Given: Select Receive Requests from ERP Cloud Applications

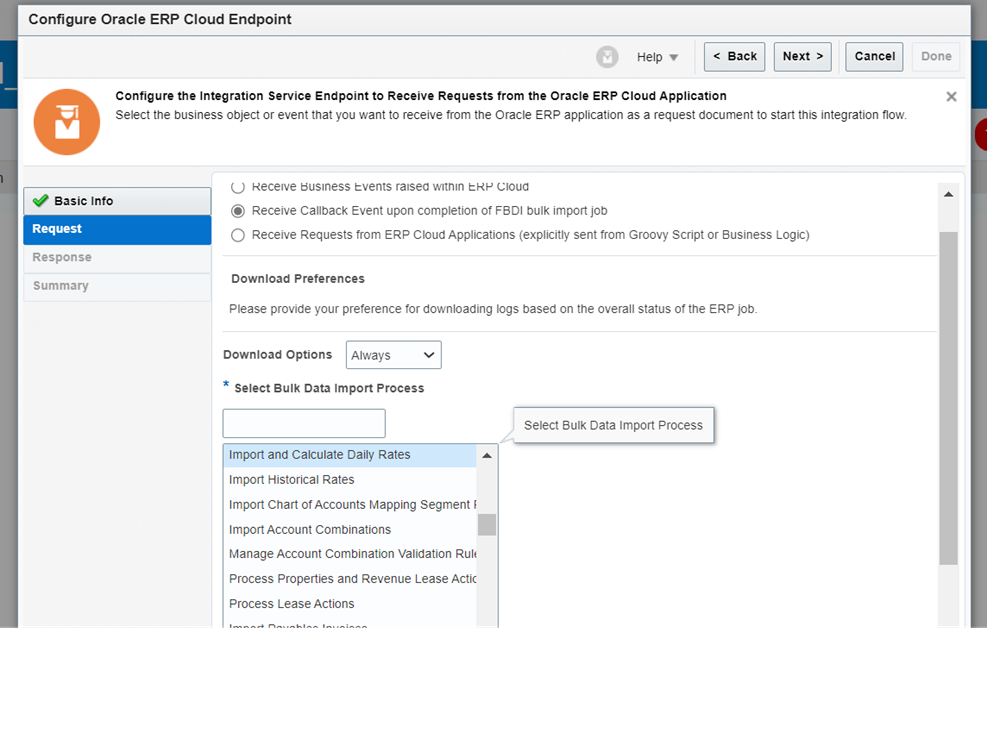Looking at the screenshot, I should click(238, 235).
